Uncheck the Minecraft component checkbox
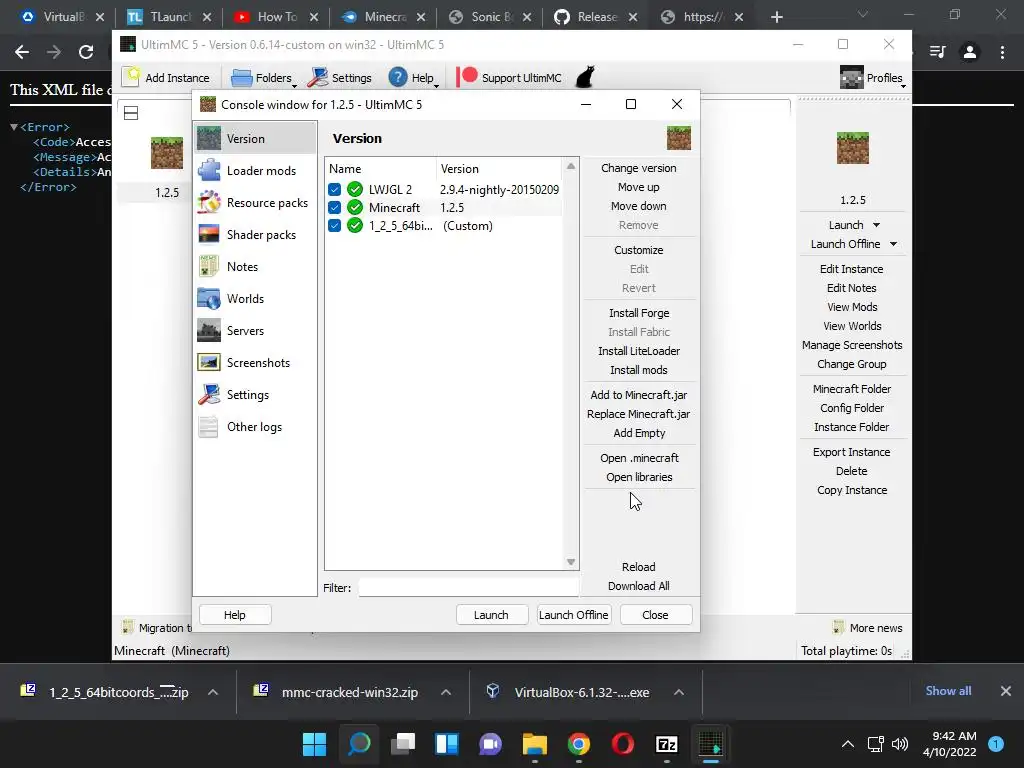This screenshot has height=768, width=1024. 334,208
